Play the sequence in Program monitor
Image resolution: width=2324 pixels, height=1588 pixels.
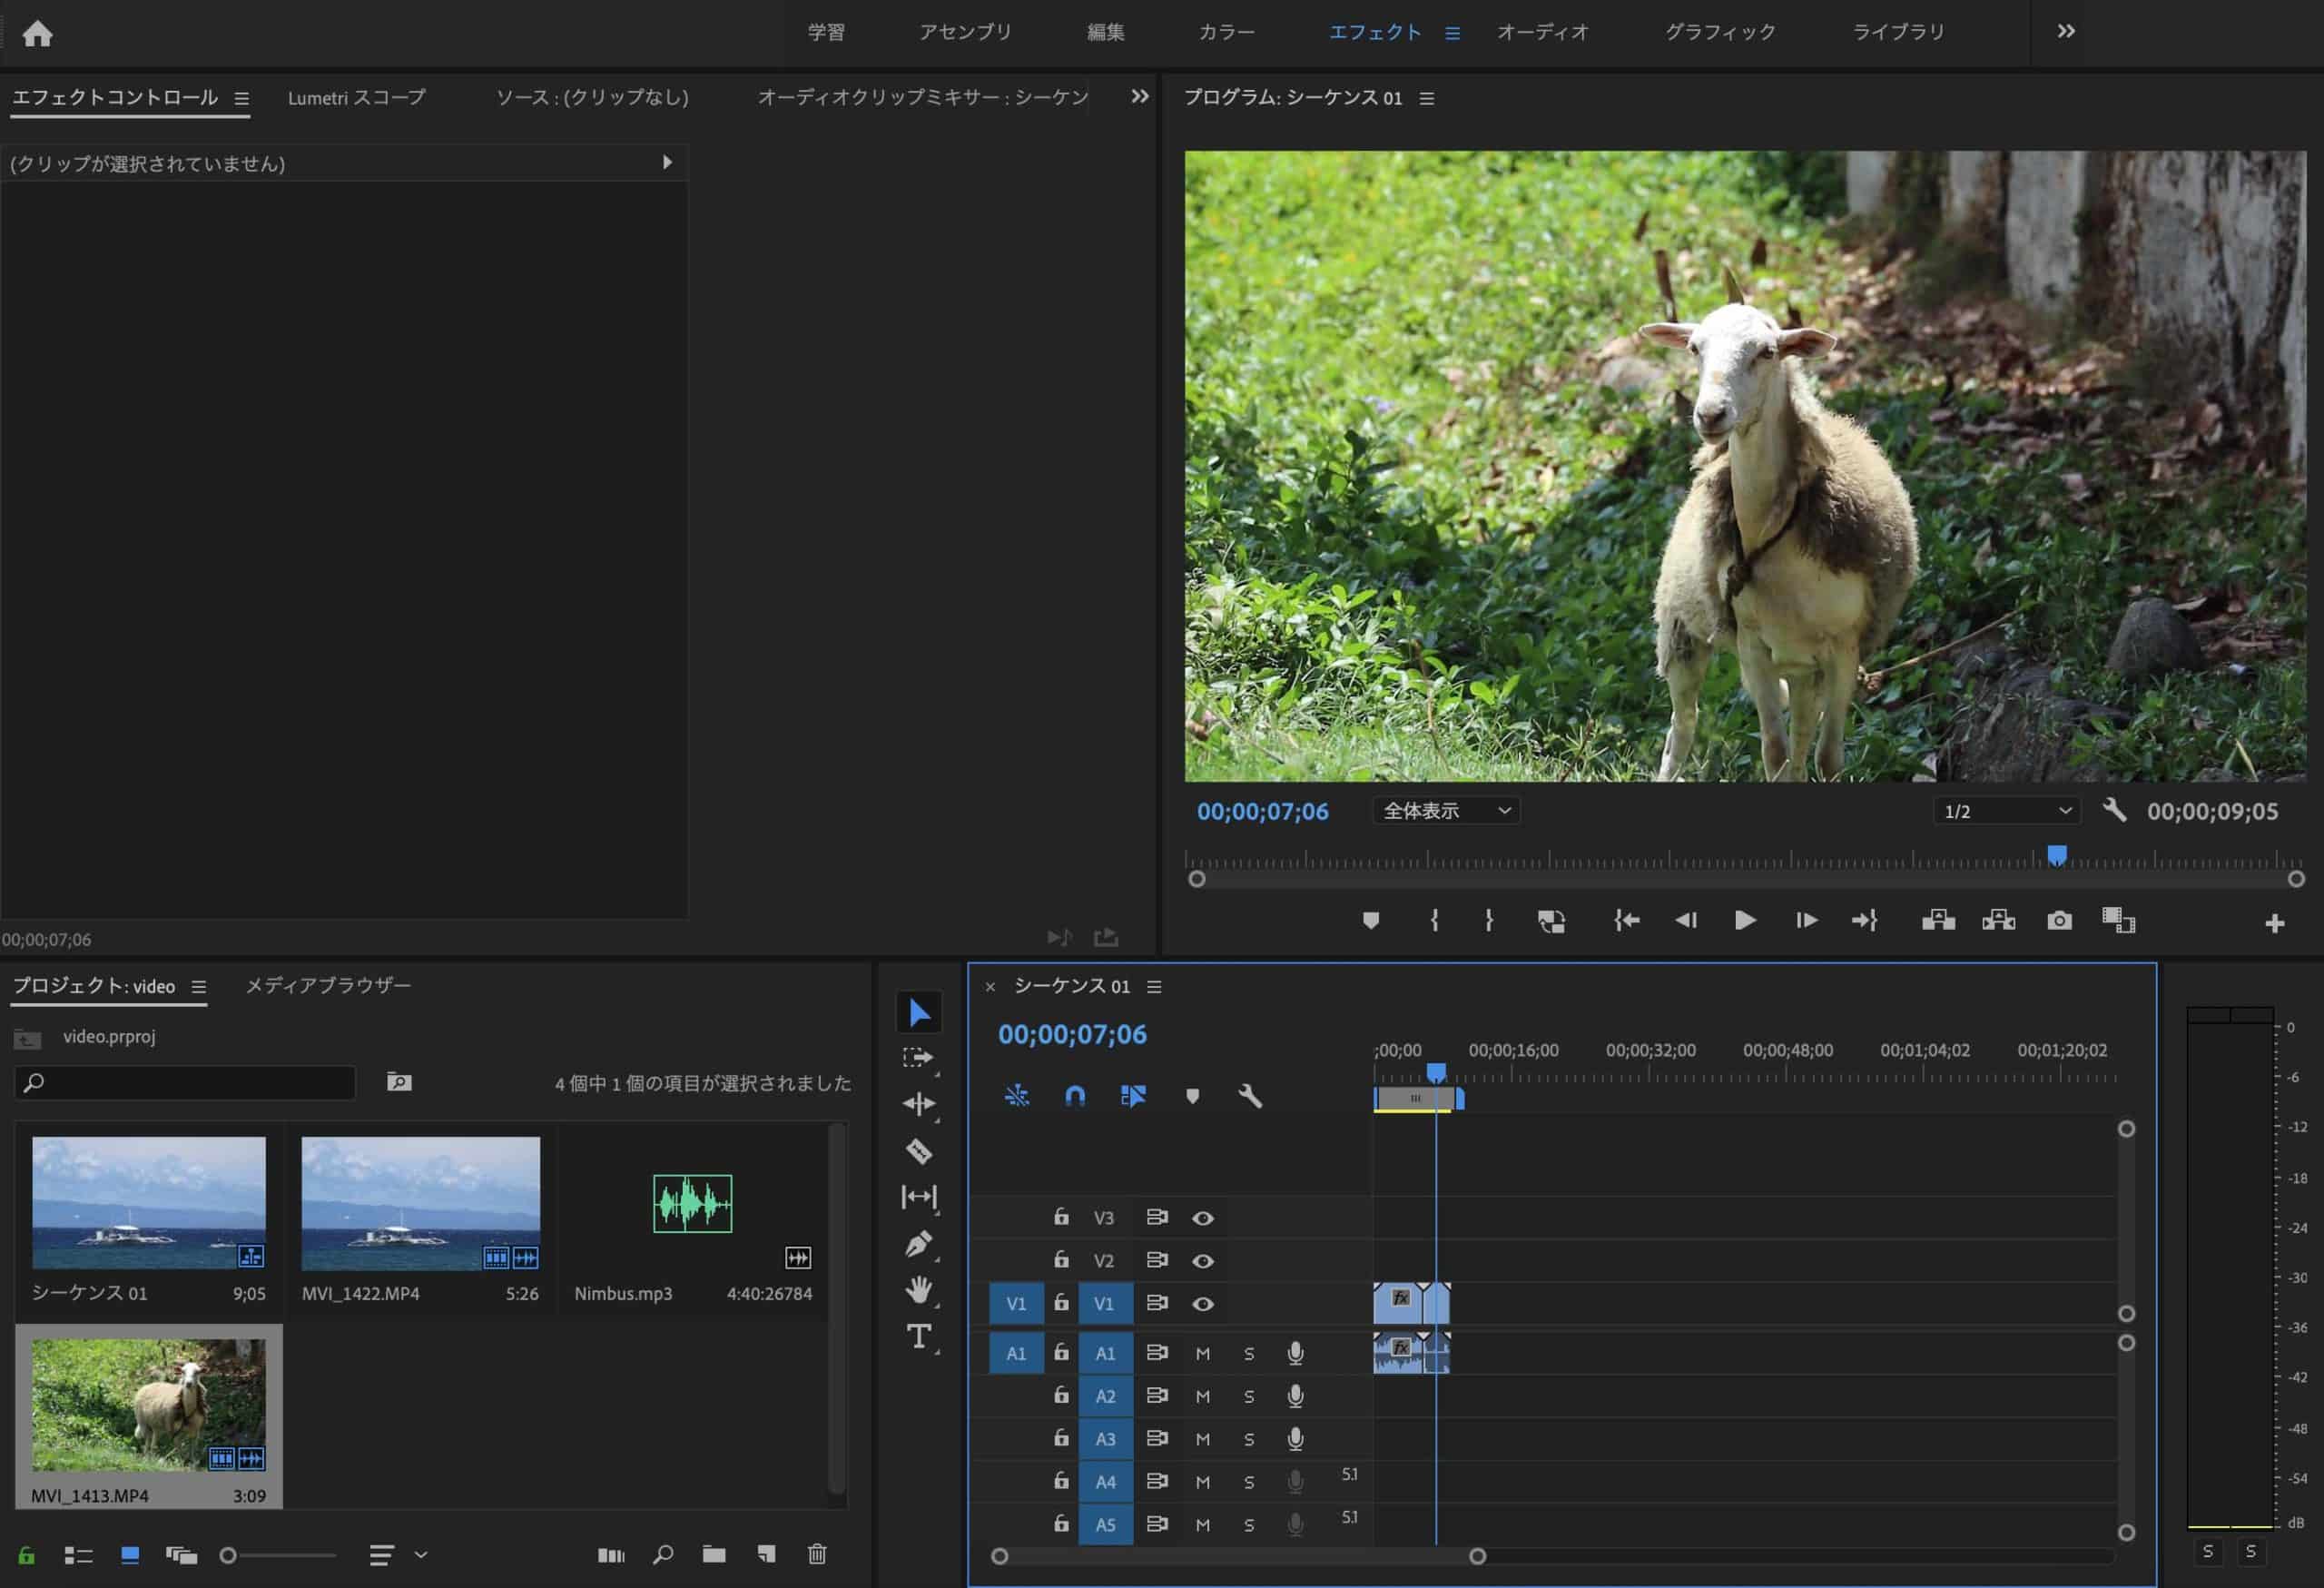tap(1745, 920)
